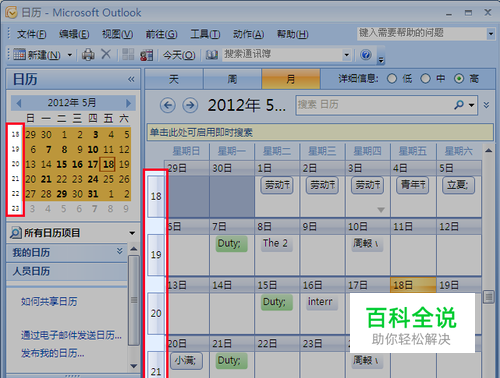Click the enable instant search bar
The height and width of the screenshot is (378, 500).
320,132
